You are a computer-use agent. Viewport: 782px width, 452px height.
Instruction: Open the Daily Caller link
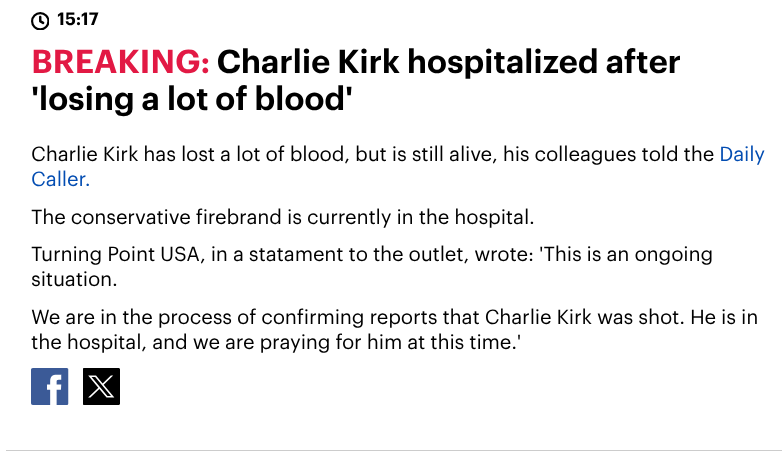pos(741,155)
